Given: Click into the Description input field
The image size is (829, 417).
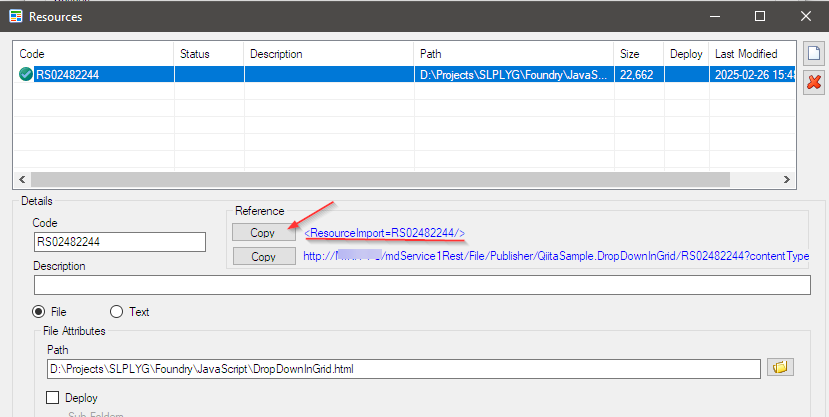Looking at the screenshot, I should tap(422, 285).
